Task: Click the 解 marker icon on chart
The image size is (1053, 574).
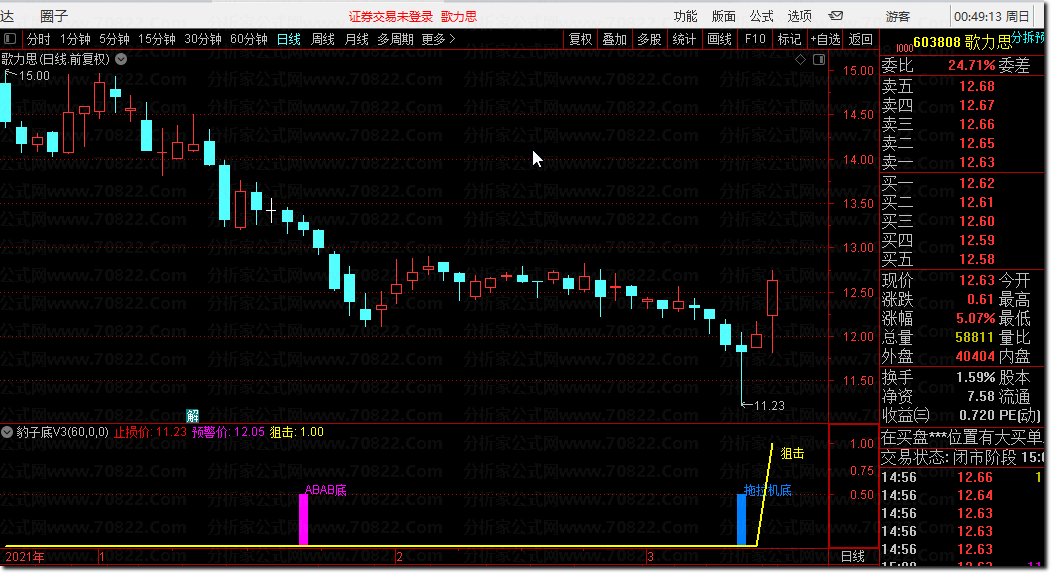Action: [193, 416]
